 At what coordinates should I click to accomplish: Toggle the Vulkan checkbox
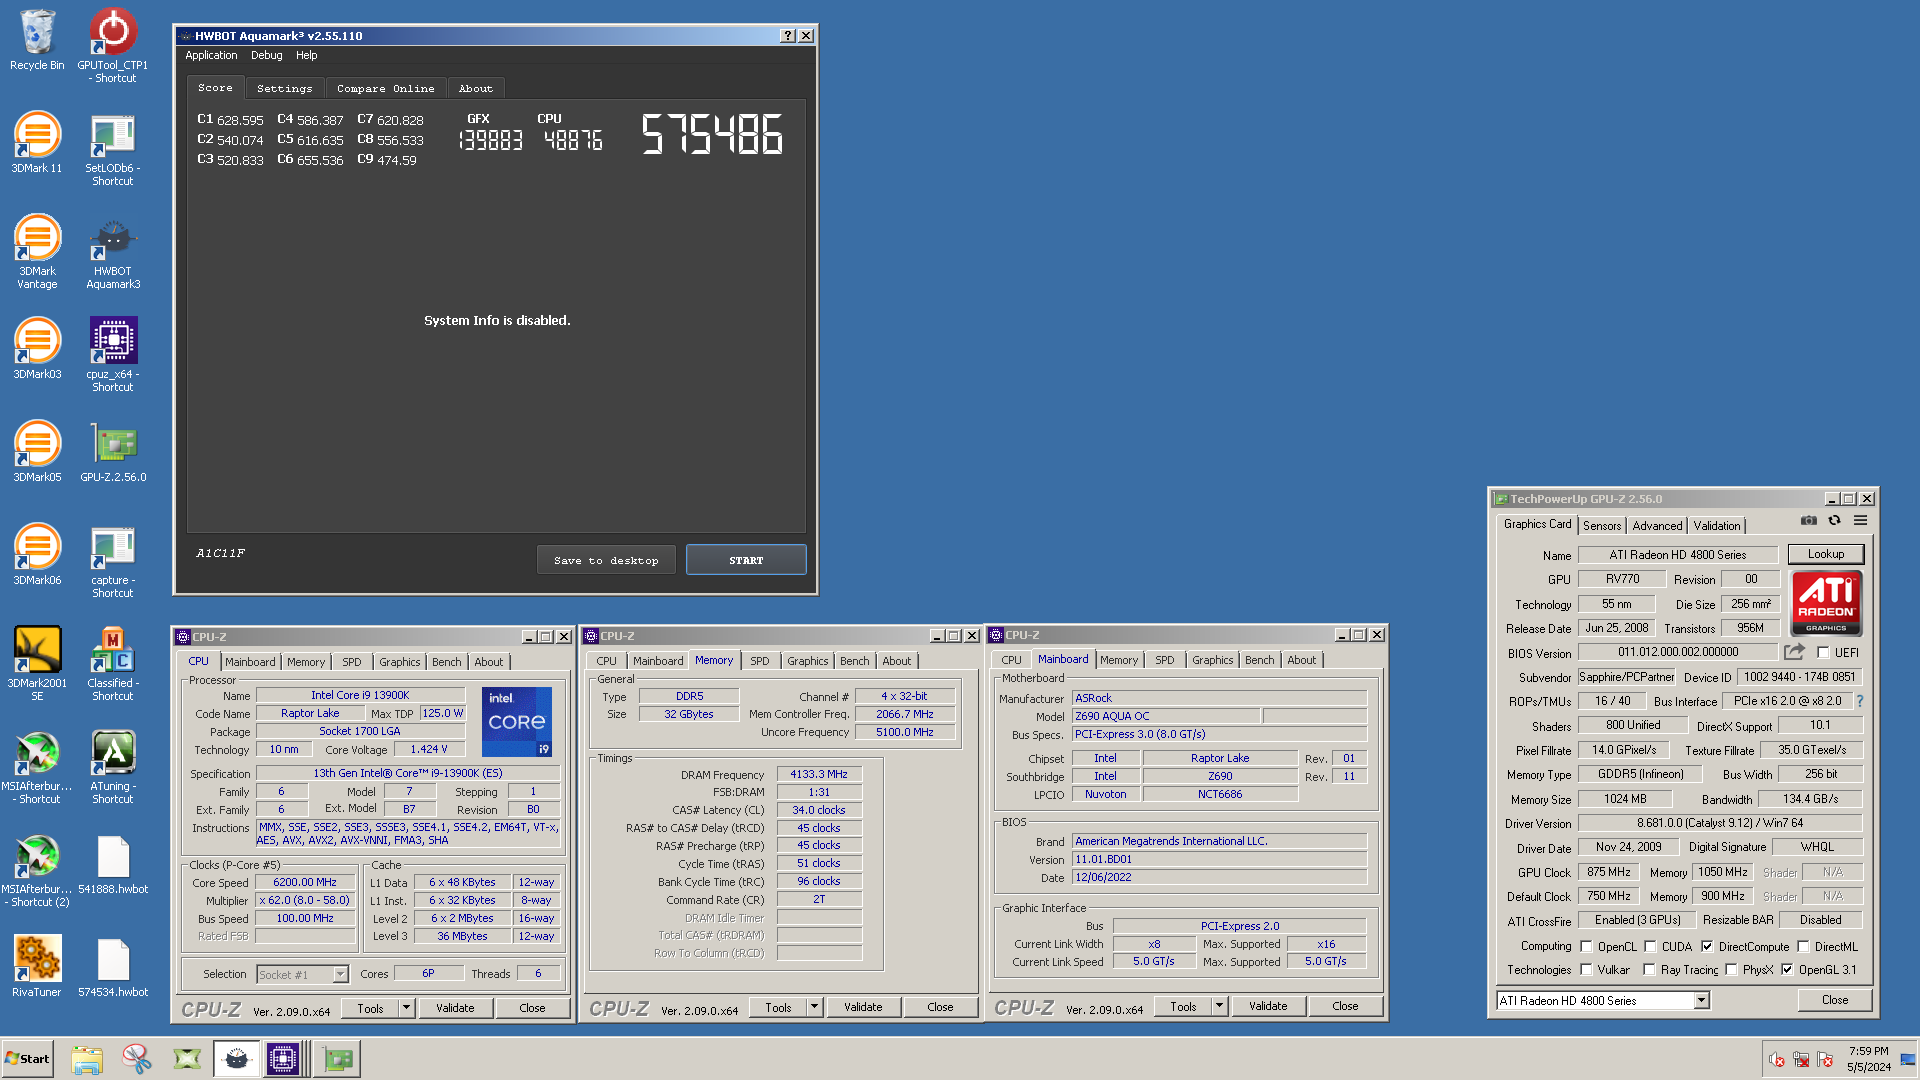[1586, 970]
